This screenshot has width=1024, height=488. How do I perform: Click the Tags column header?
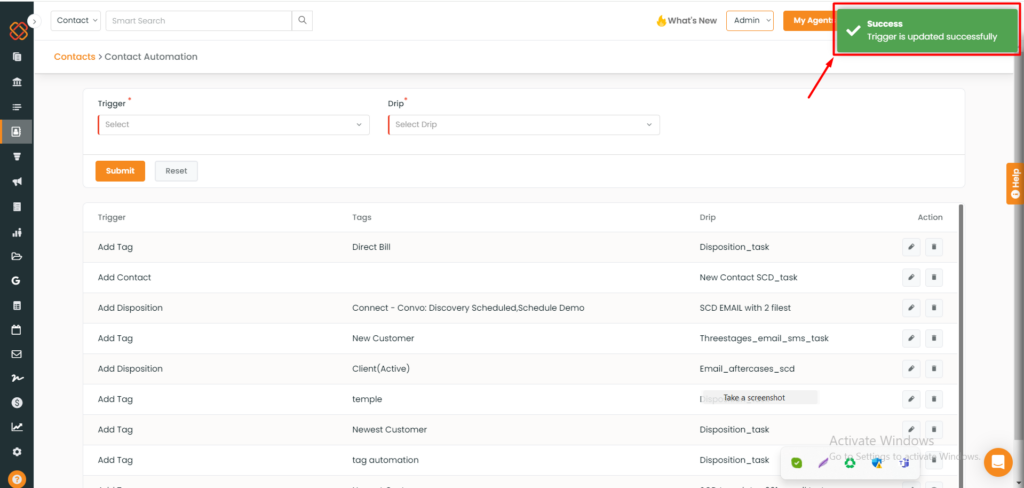pyautogui.click(x=362, y=217)
